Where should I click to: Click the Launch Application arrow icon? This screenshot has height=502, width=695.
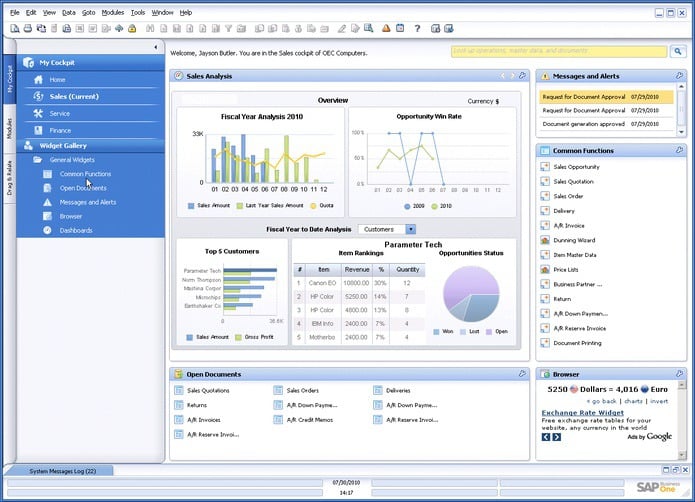[x=119, y=28]
